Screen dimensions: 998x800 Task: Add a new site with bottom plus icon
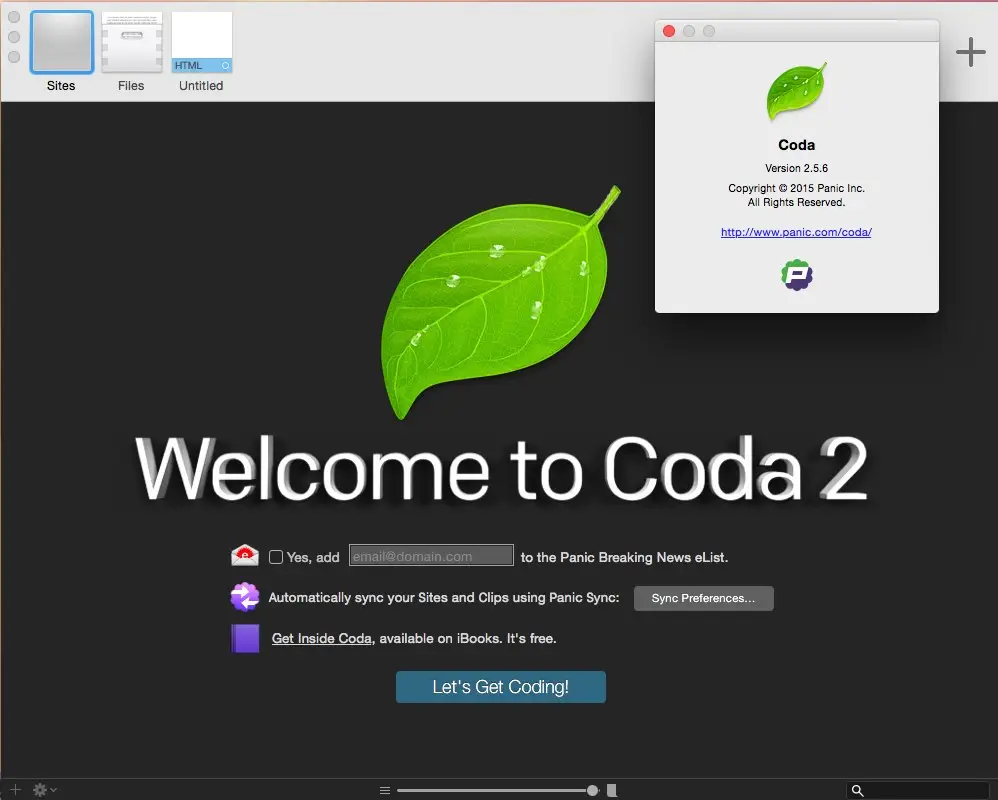click(x=15, y=790)
